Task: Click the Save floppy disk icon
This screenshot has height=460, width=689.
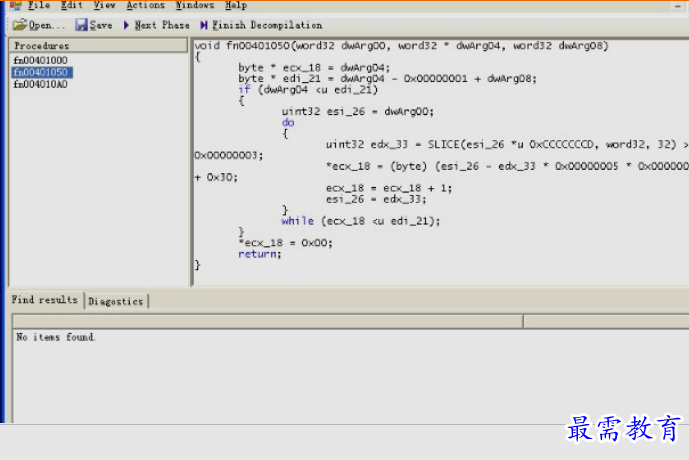Action: [x=81, y=25]
